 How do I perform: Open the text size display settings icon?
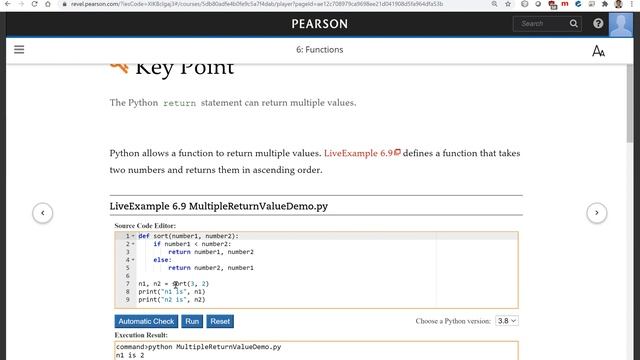click(x=598, y=51)
